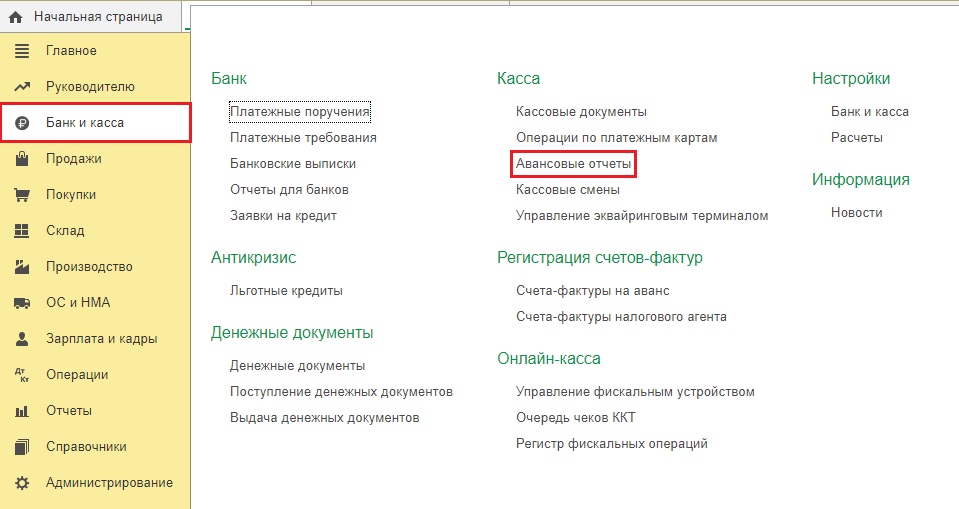
Task: Click the hamburger icon beside Главное
Action: [22, 51]
